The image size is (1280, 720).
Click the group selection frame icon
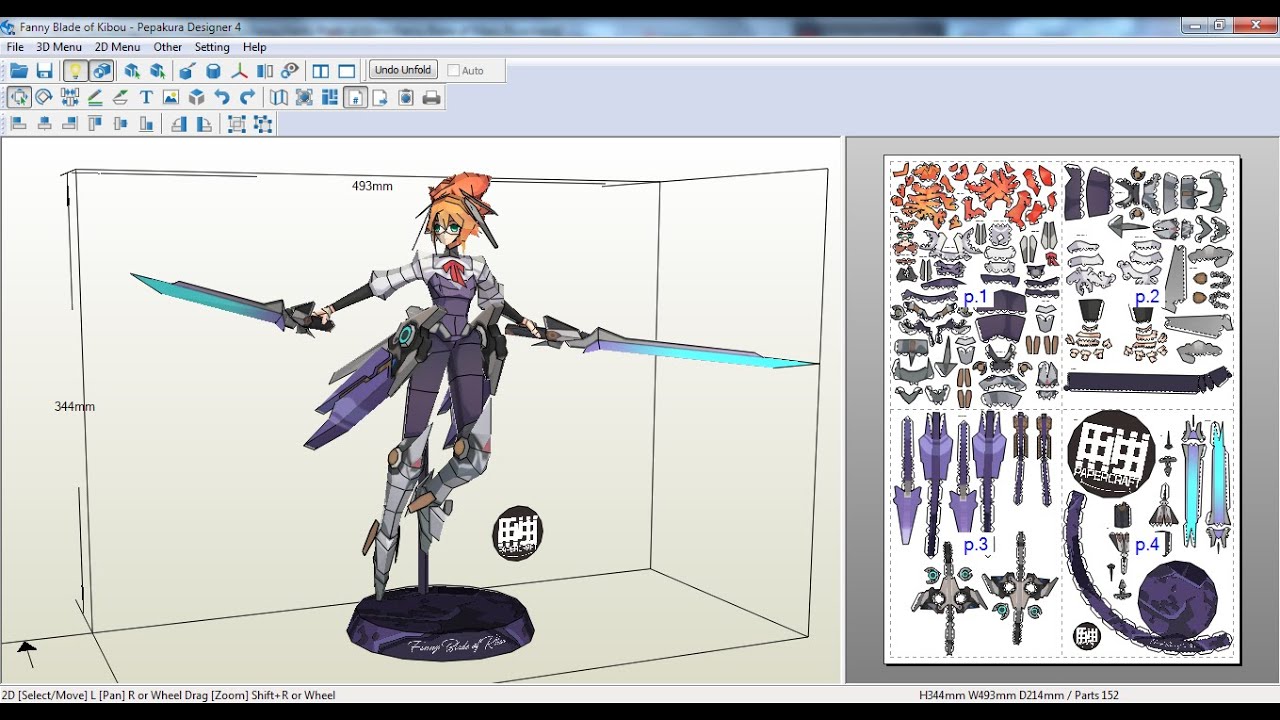tap(237, 124)
